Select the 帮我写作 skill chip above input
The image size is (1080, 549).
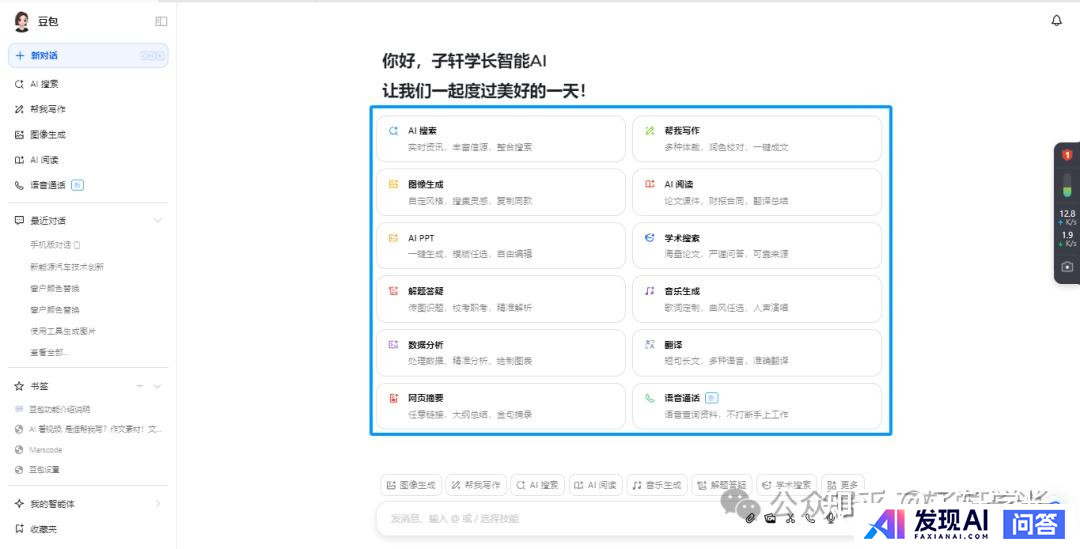point(476,485)
